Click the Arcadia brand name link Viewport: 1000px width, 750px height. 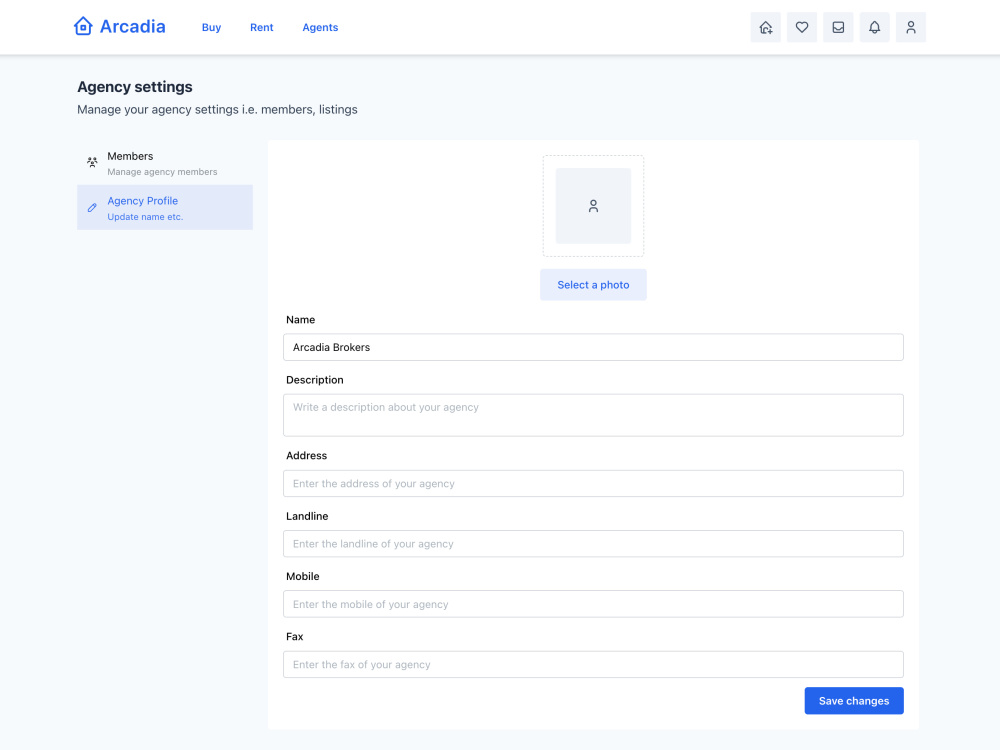(x=133, y=26)
